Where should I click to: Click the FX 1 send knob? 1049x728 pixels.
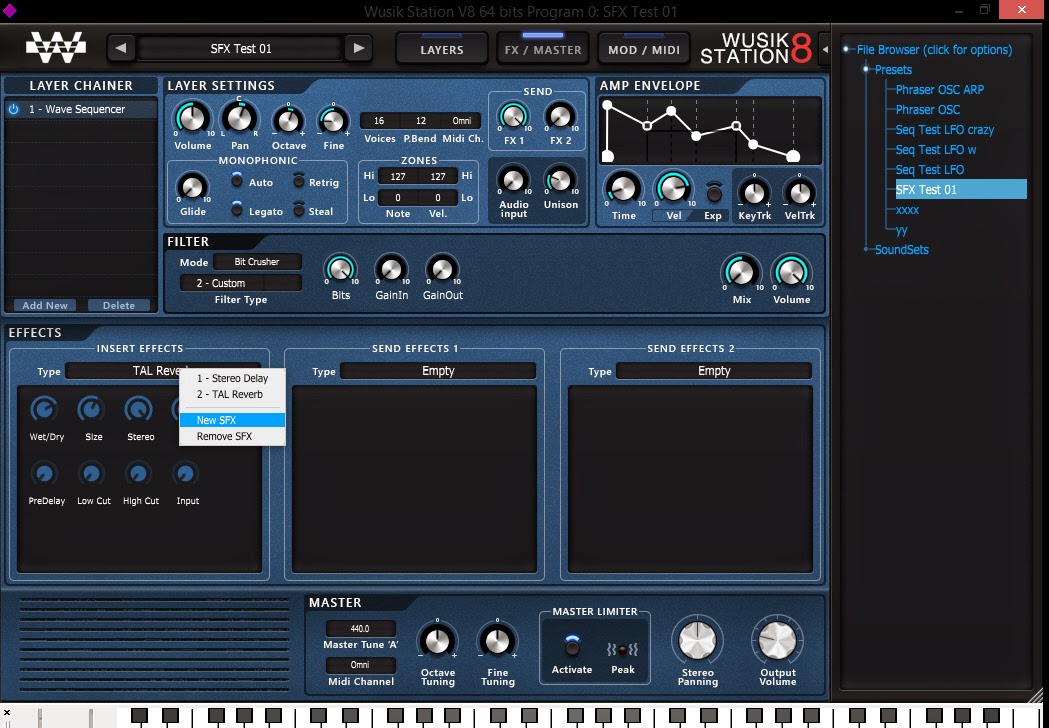click(514, 117)
